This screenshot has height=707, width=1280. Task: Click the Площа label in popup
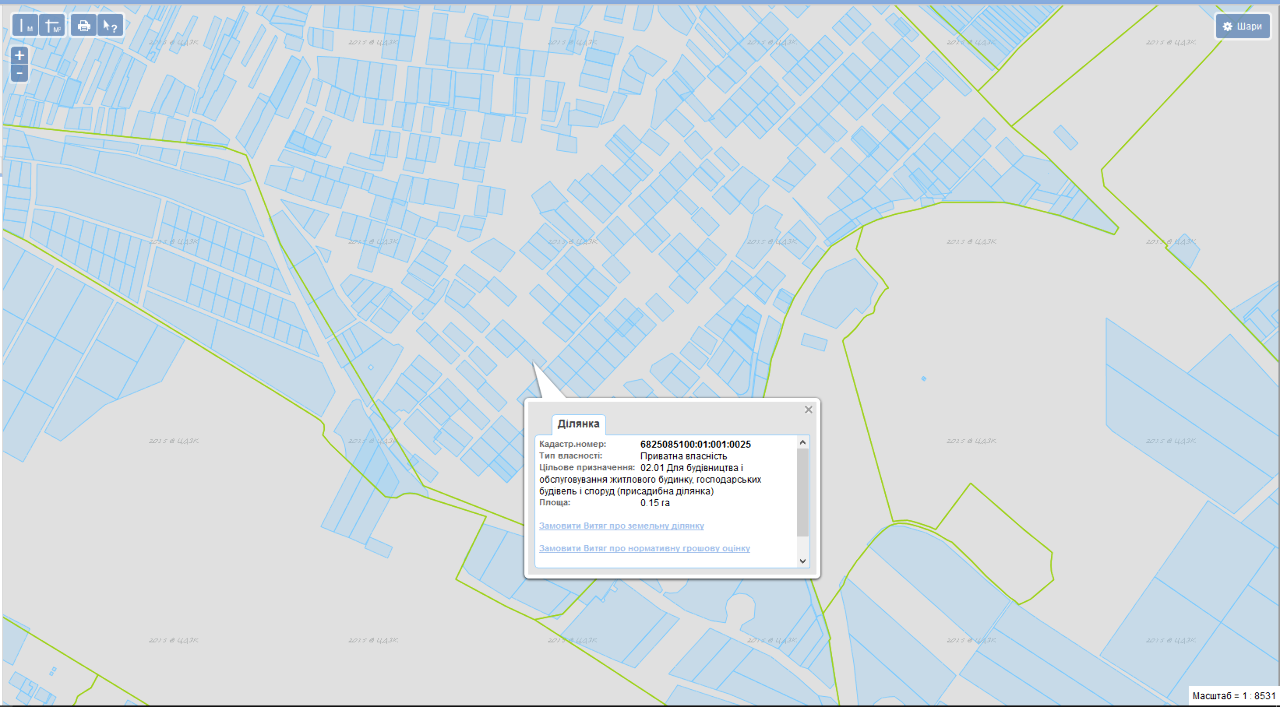click(x=555, y=503)
